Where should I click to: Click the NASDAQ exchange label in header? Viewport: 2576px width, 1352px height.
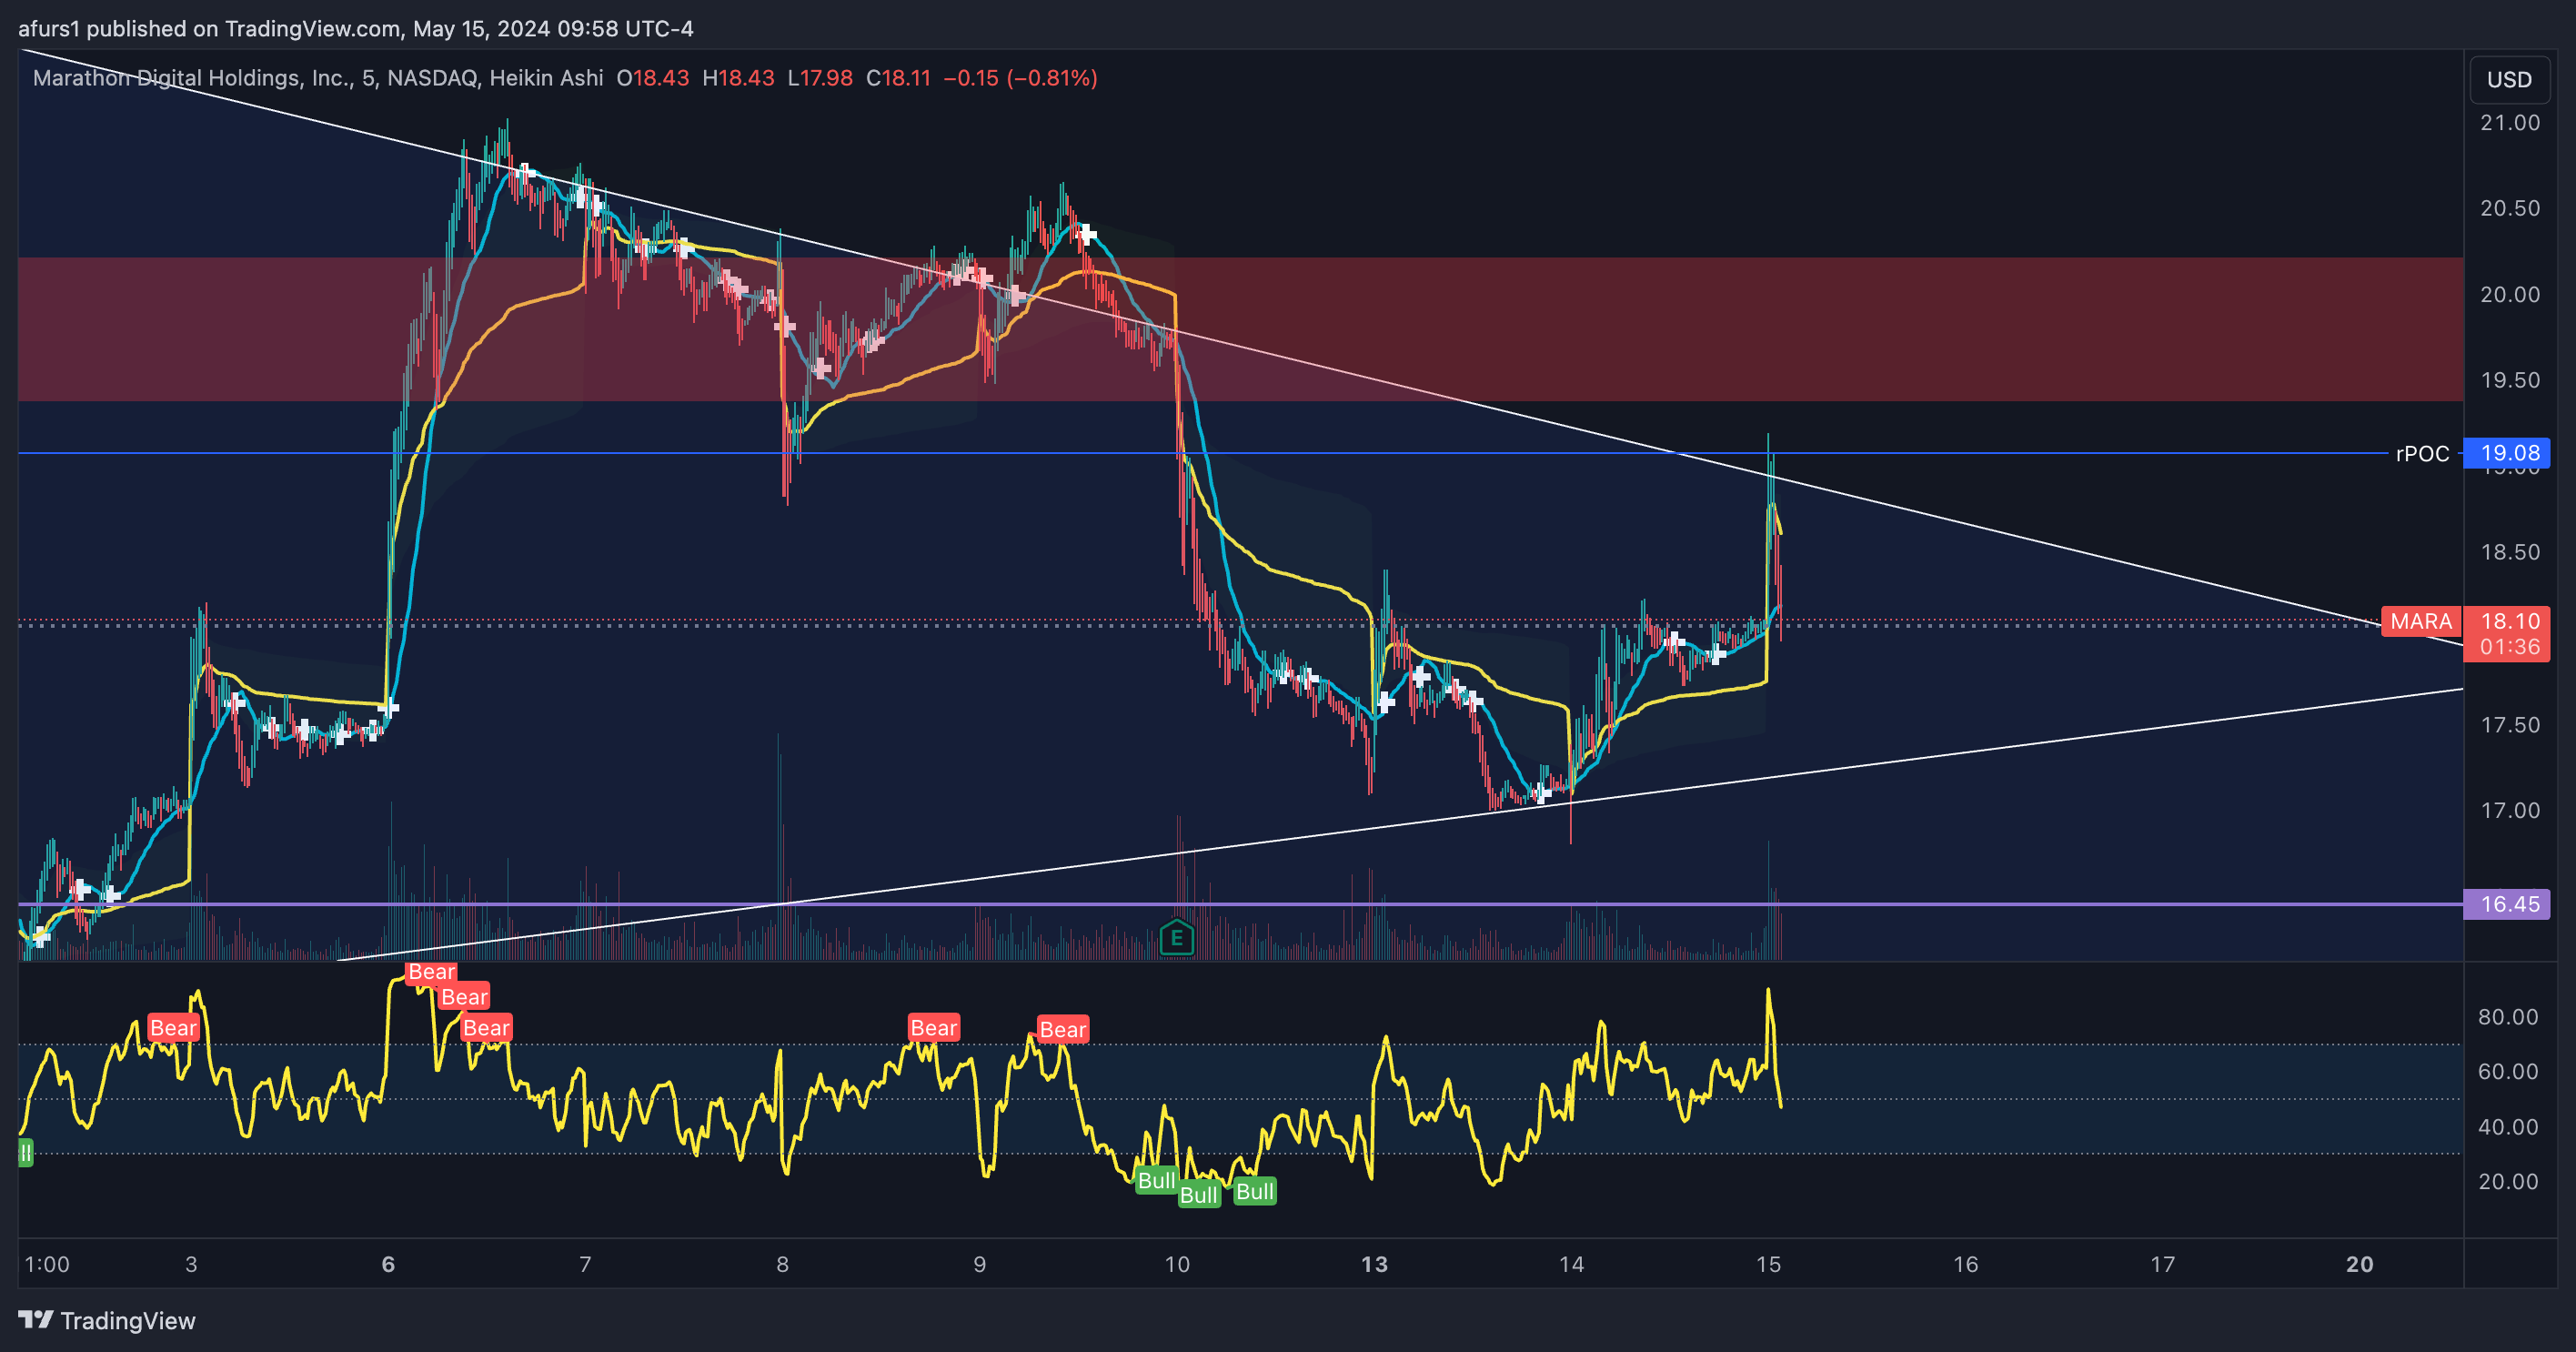coord(432,78)
